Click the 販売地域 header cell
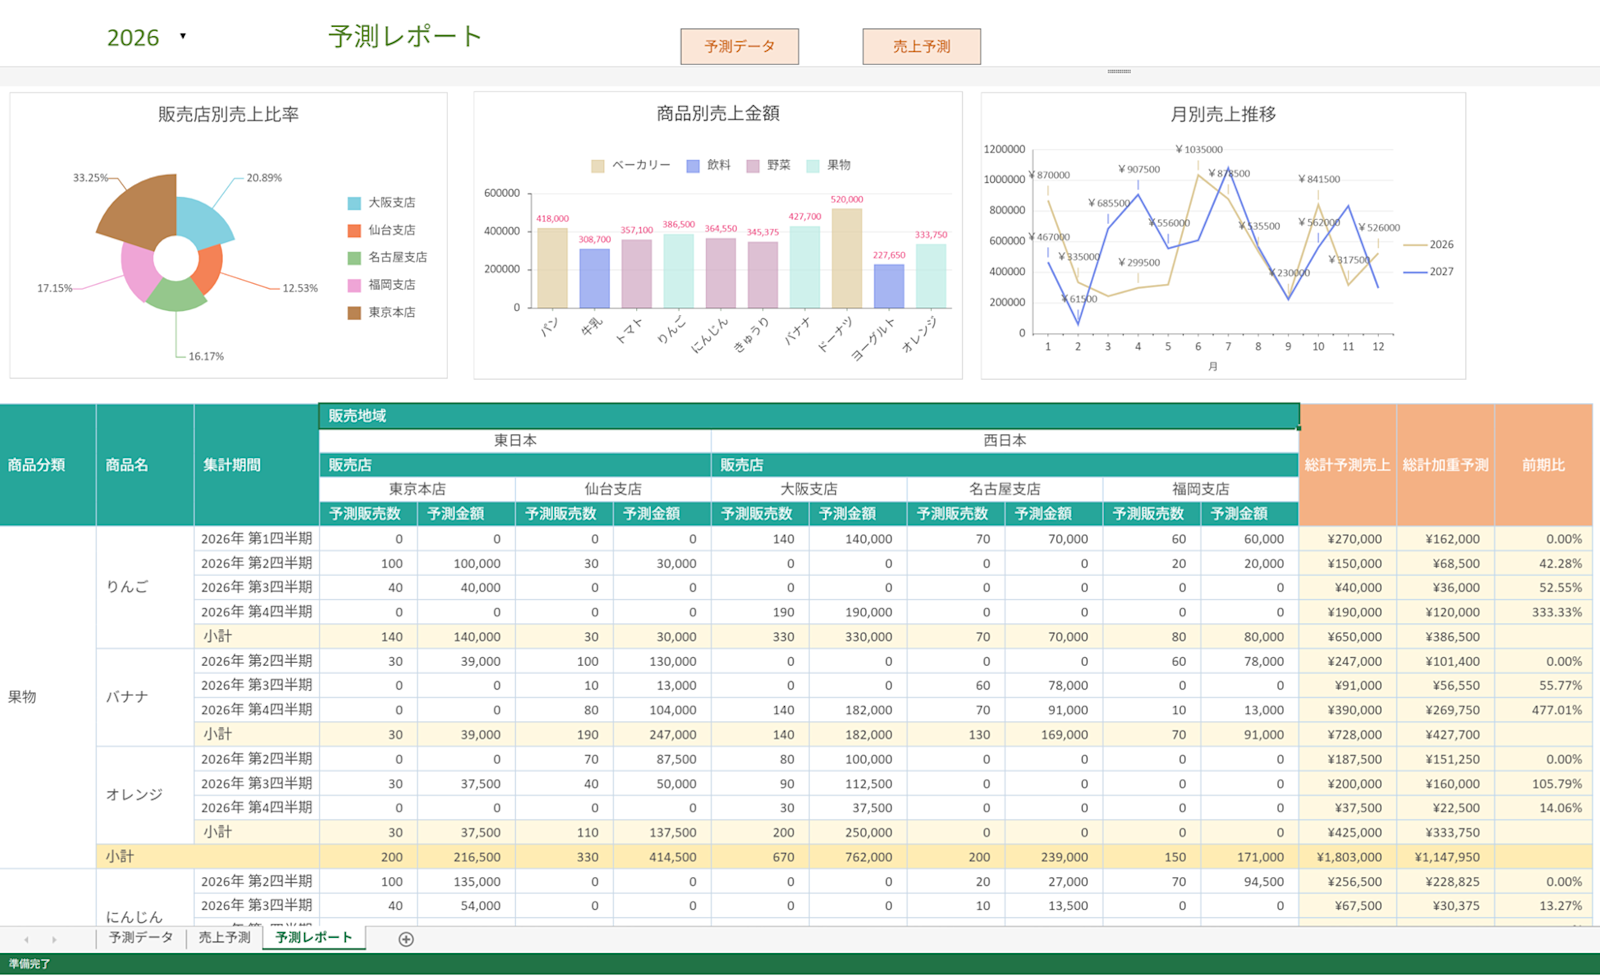Viewport: 1600px width, 977px height. [809, 416]
